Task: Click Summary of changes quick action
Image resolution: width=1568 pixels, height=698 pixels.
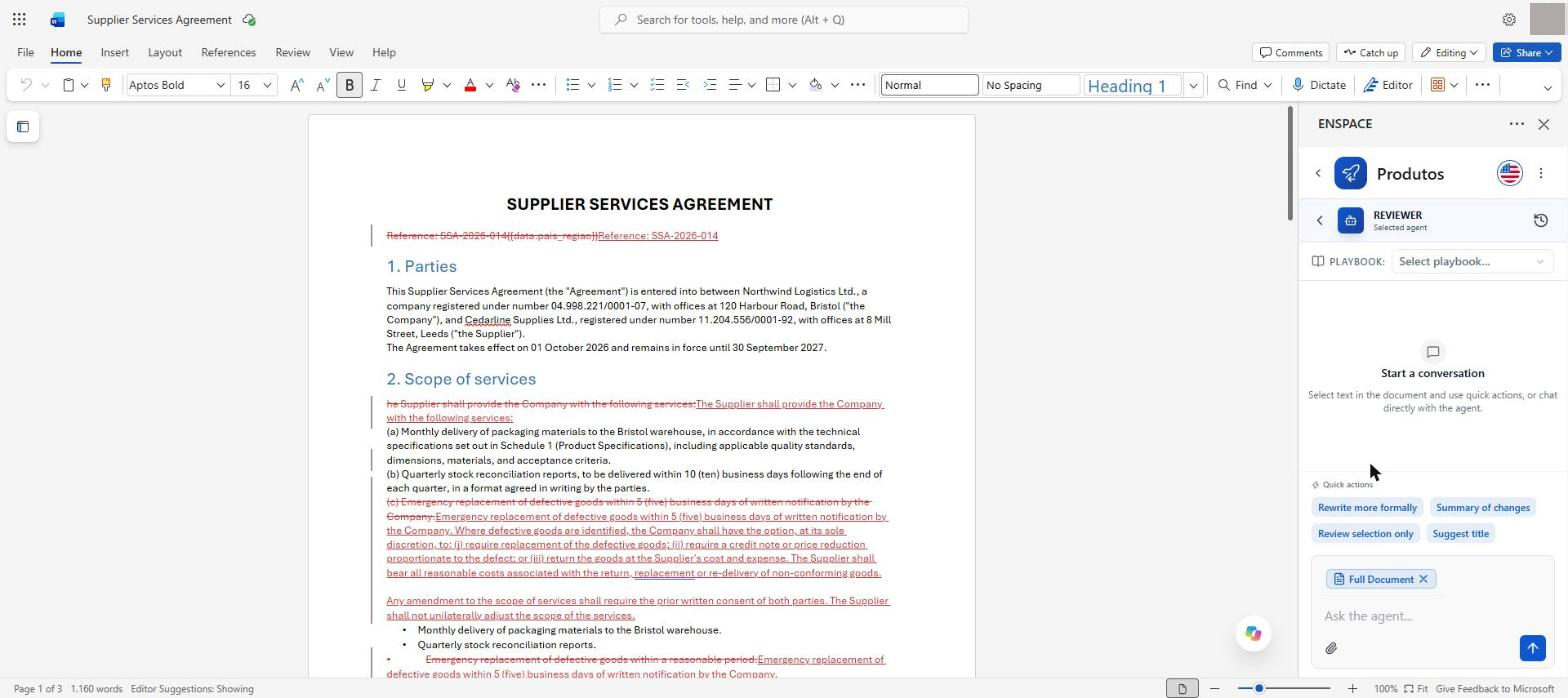Action: (1482, 508)
